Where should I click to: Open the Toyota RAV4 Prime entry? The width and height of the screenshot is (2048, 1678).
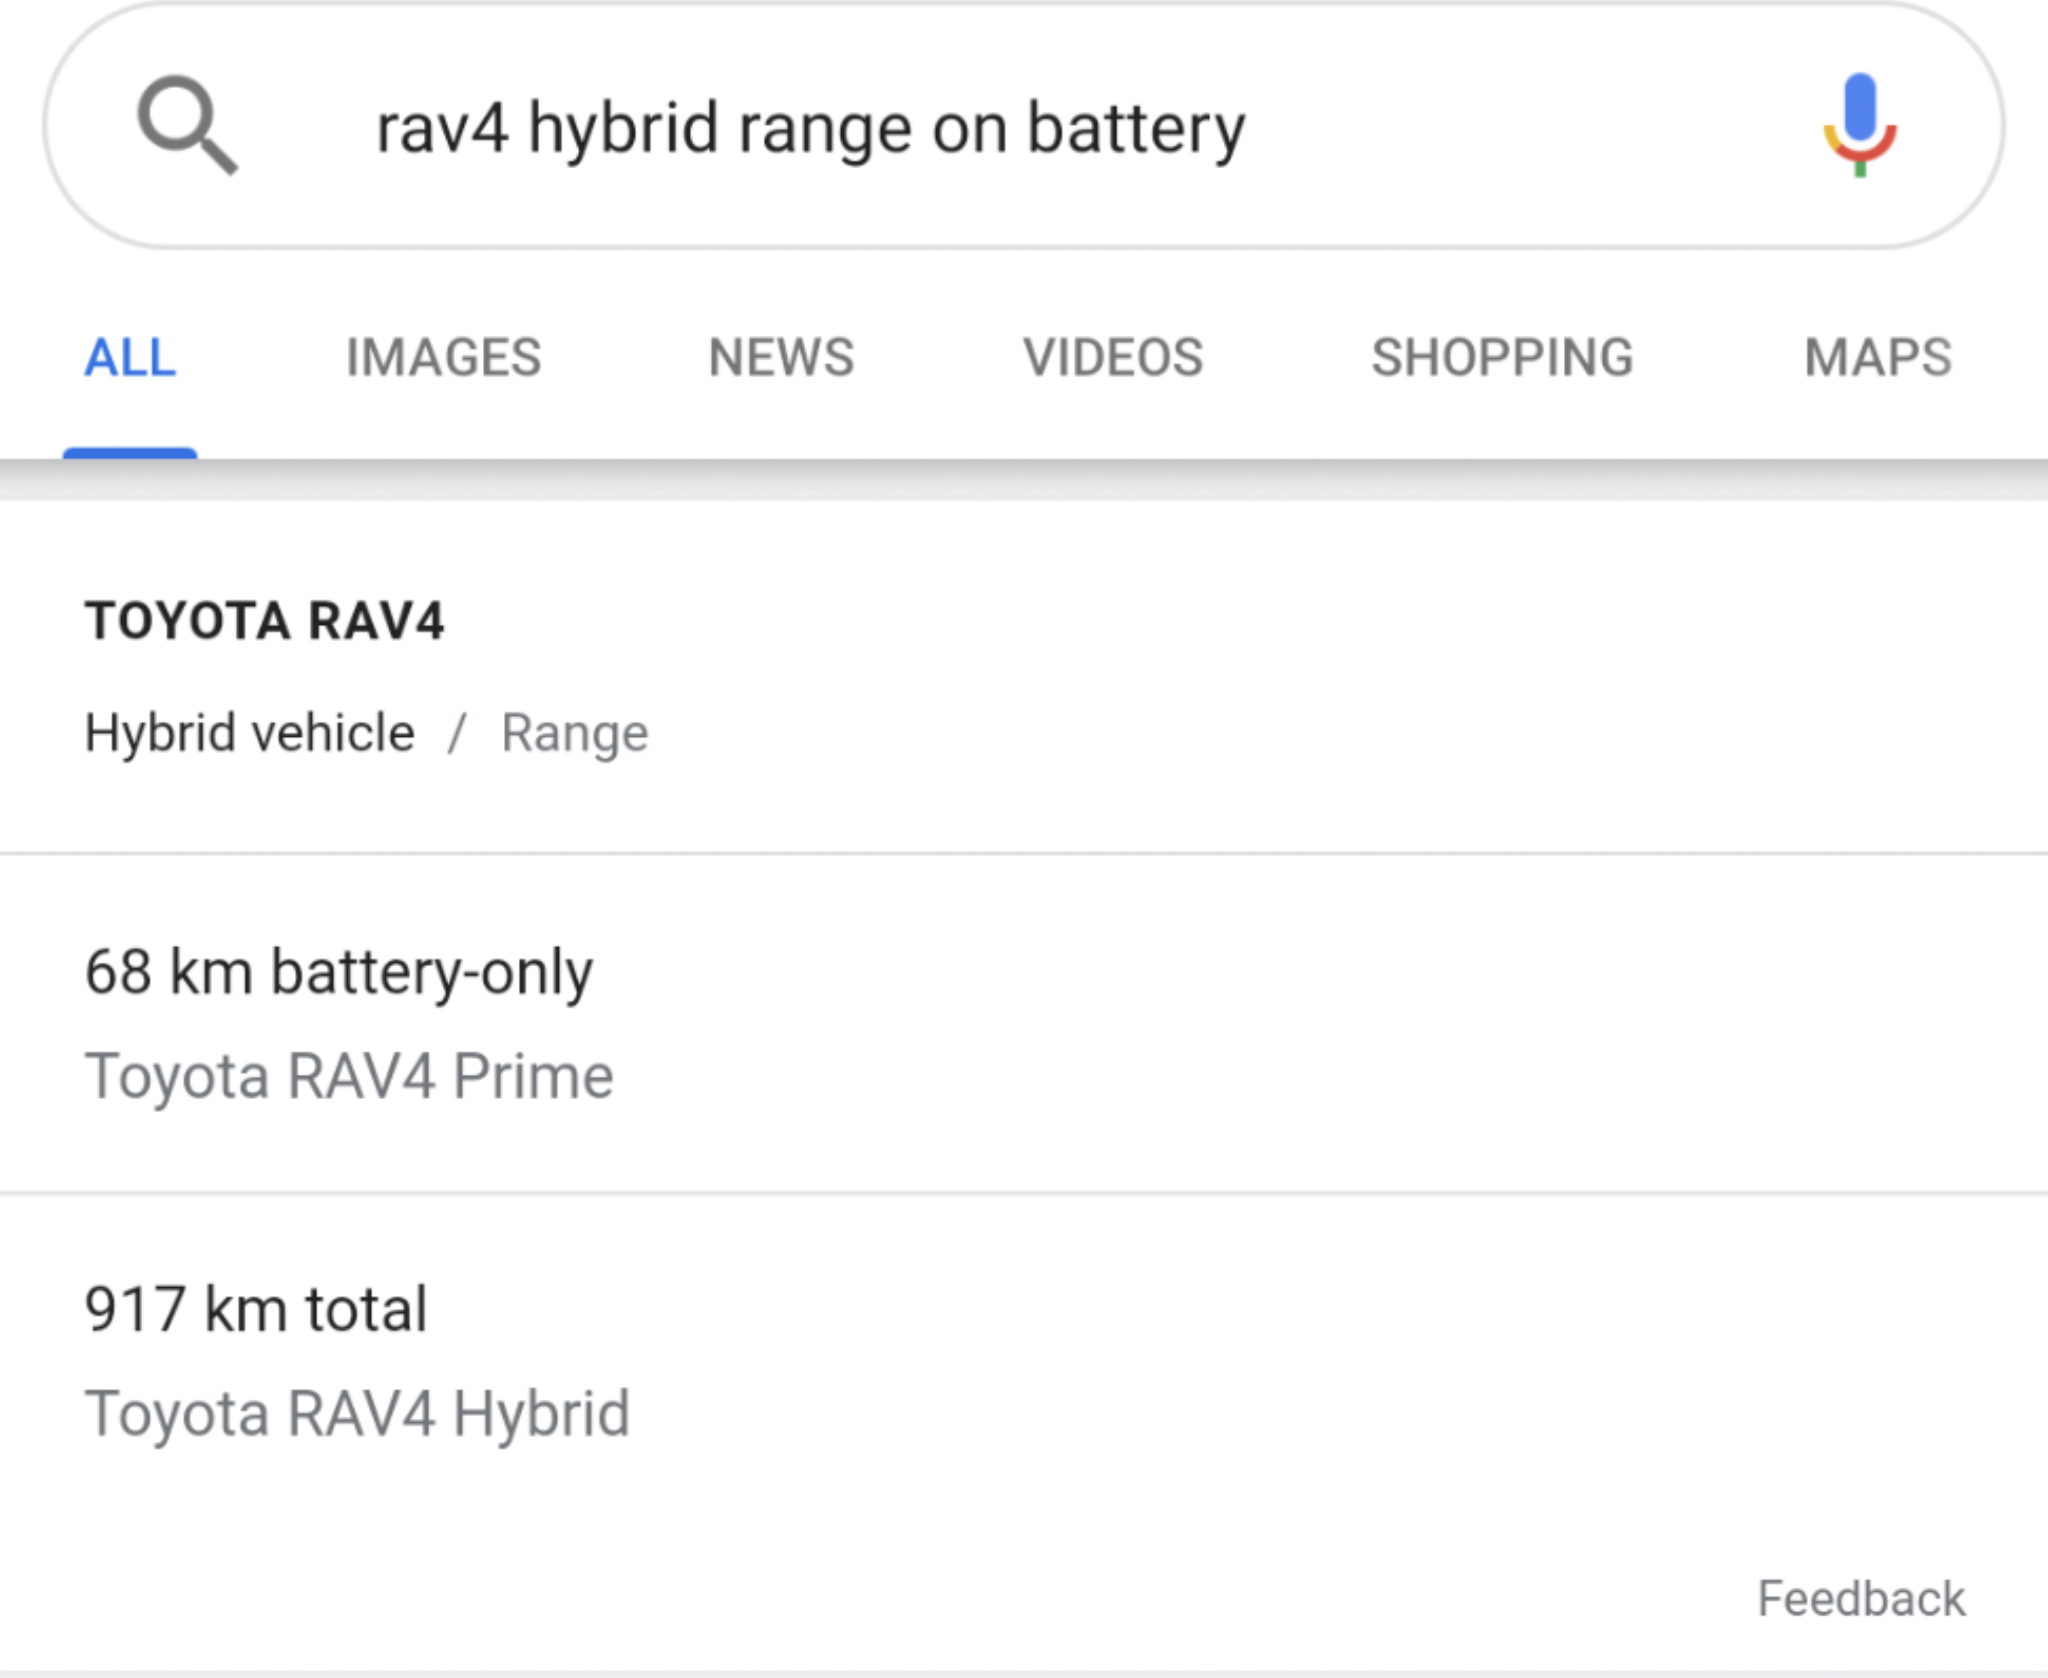349,1078
